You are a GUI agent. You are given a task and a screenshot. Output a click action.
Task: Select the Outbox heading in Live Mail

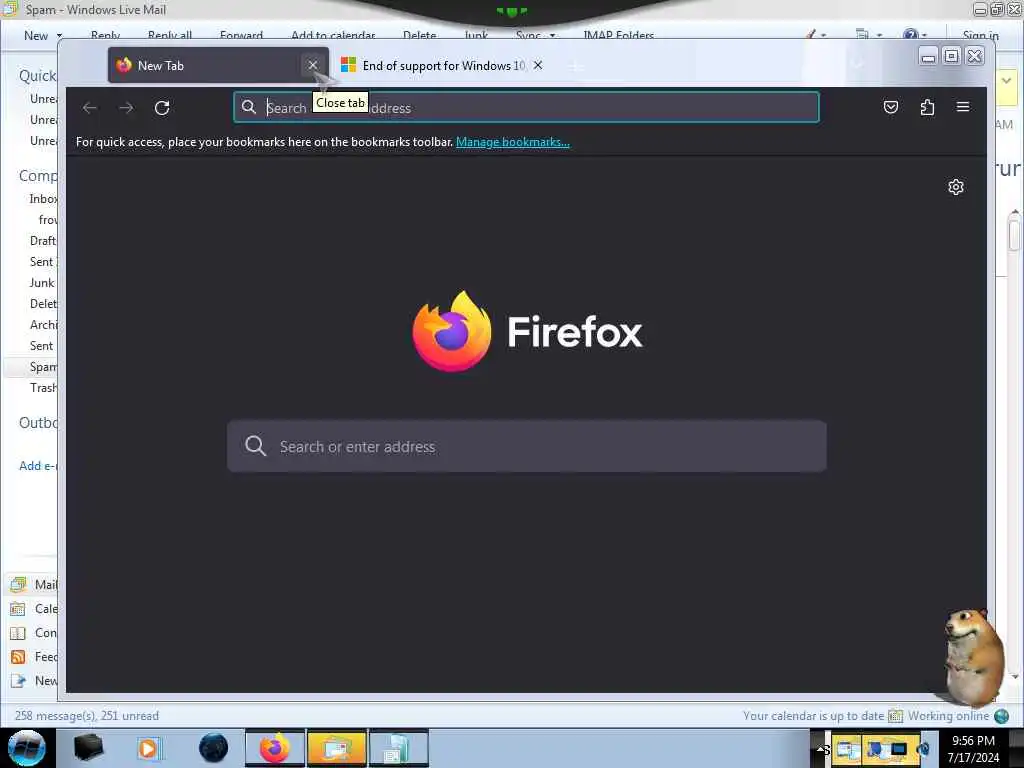tap(38, 423)
